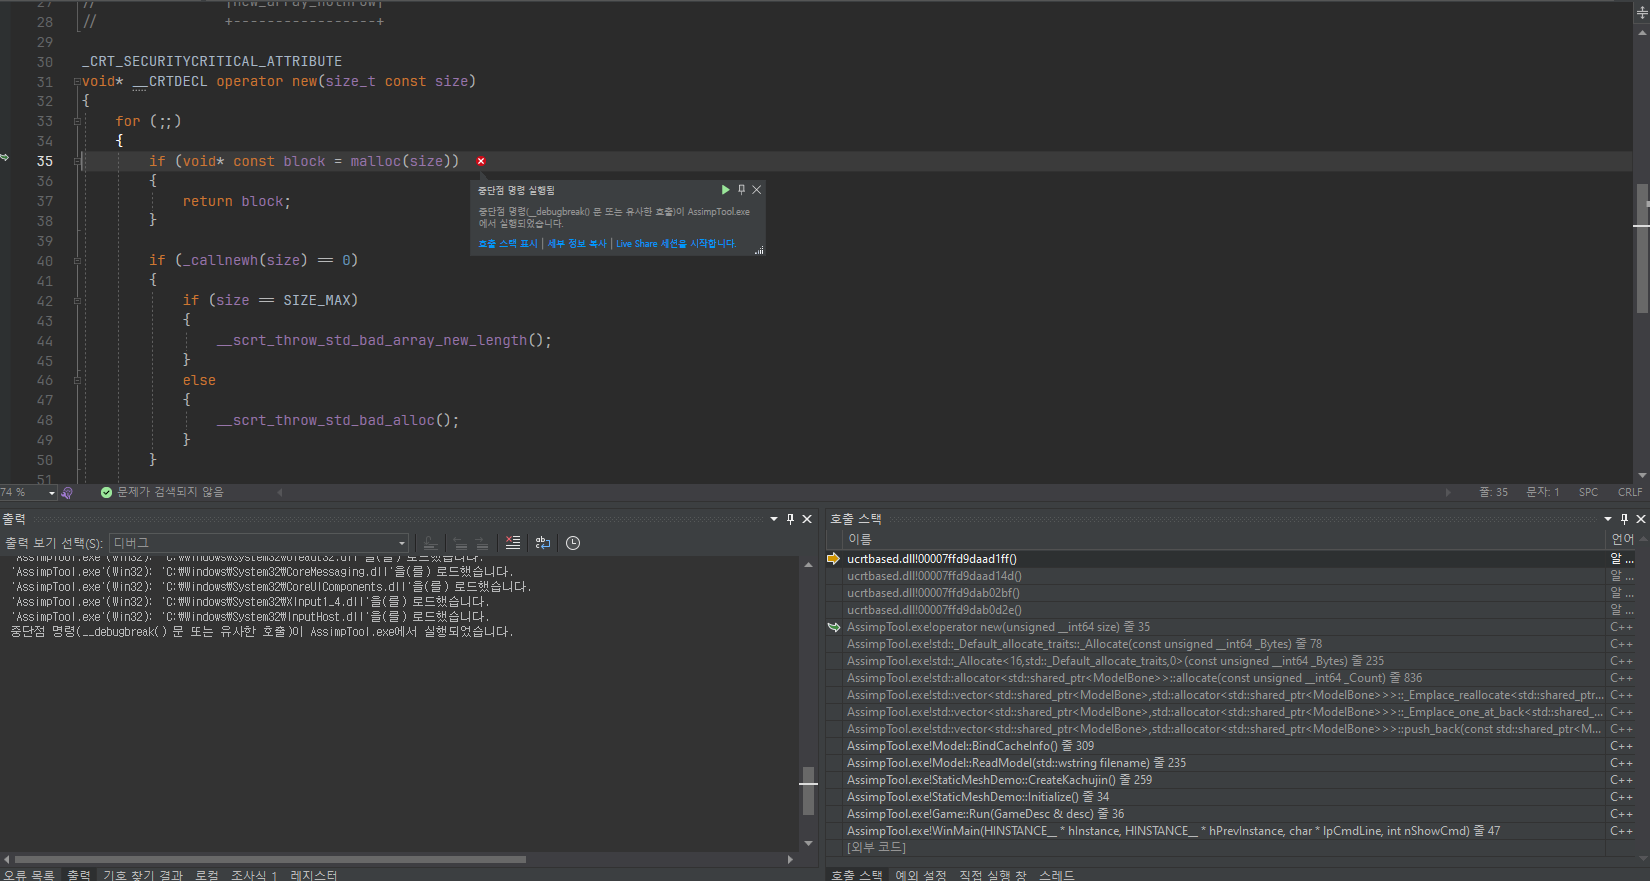The height and width of the screenshot is (881, 1650).
Task: Select Model::ReadModel frame in call stack
Action: (1225, 763)
